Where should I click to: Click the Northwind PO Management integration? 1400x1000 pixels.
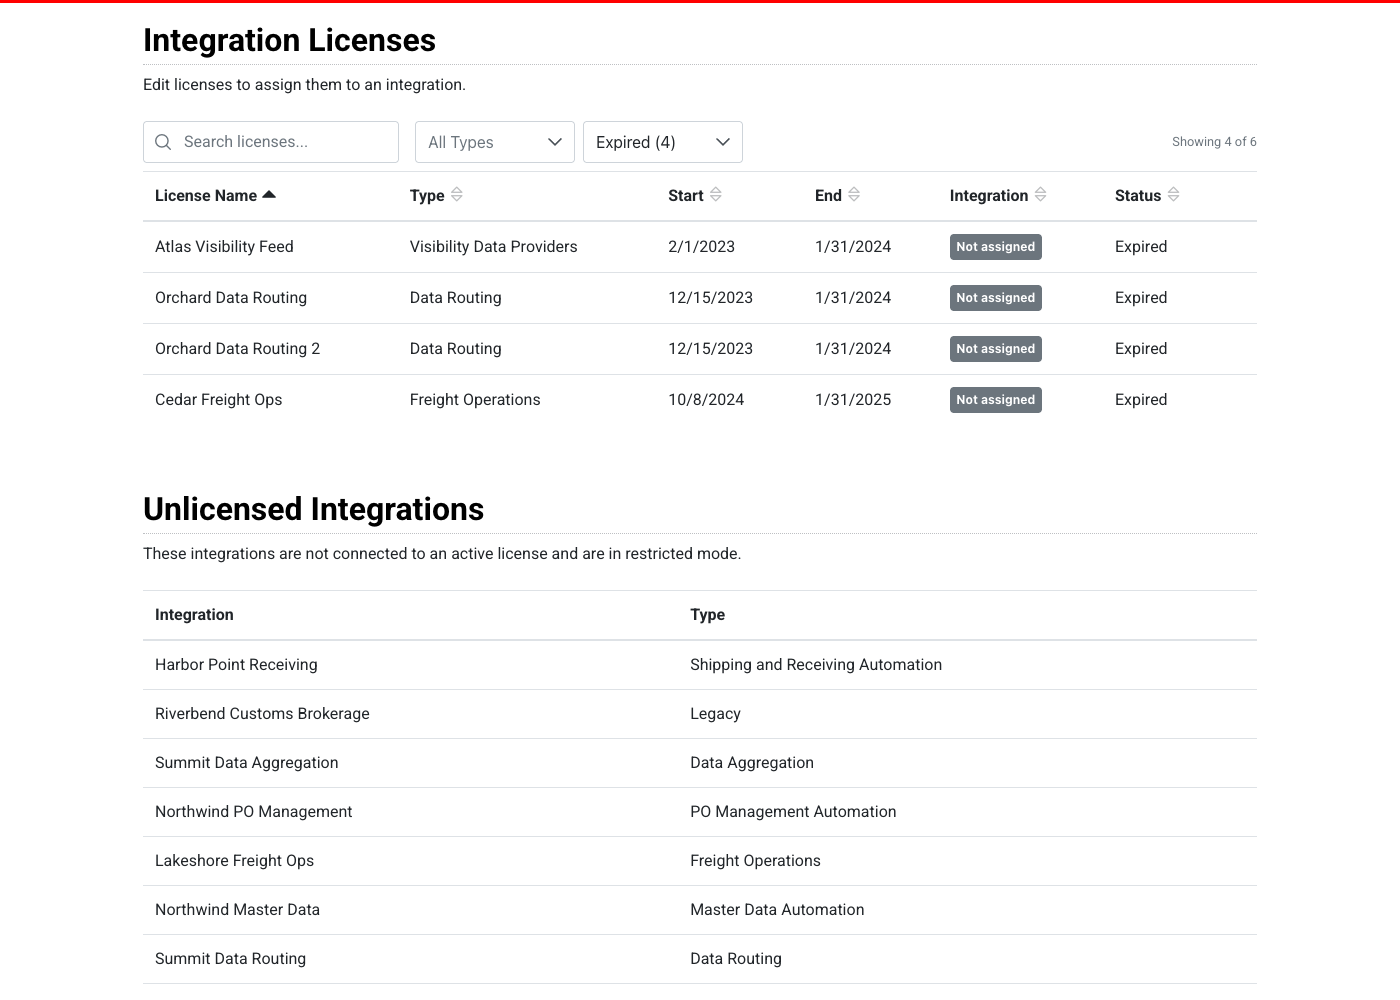tap(254, 812)
